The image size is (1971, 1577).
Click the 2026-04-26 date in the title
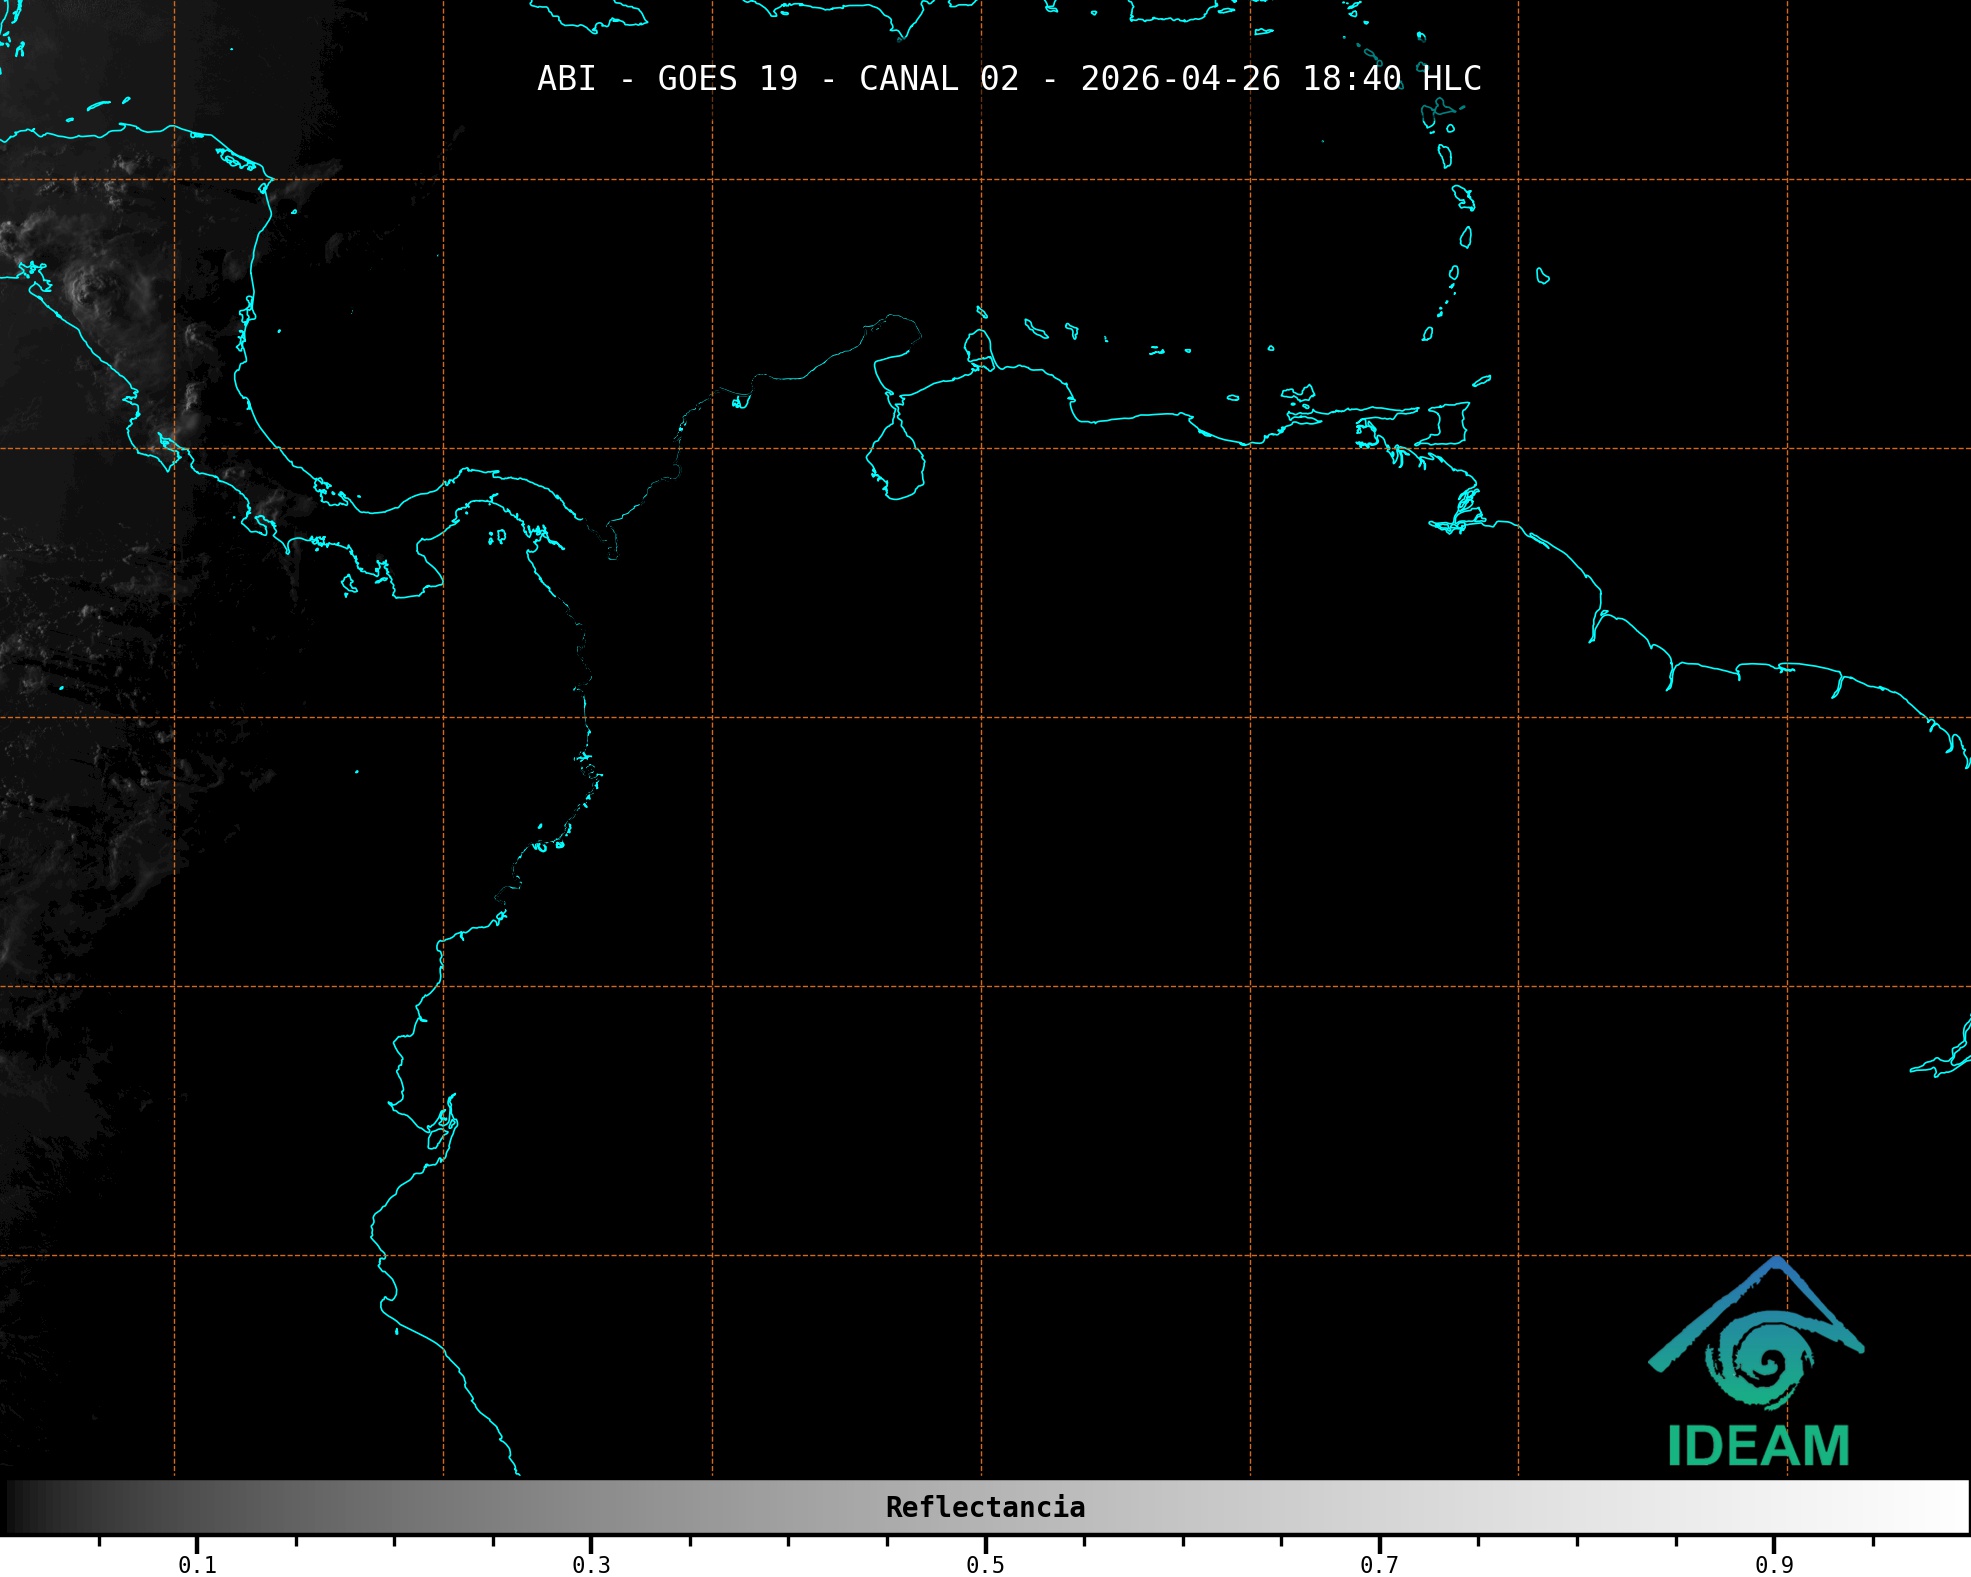pyautogui.click(x=1180, y=79)
